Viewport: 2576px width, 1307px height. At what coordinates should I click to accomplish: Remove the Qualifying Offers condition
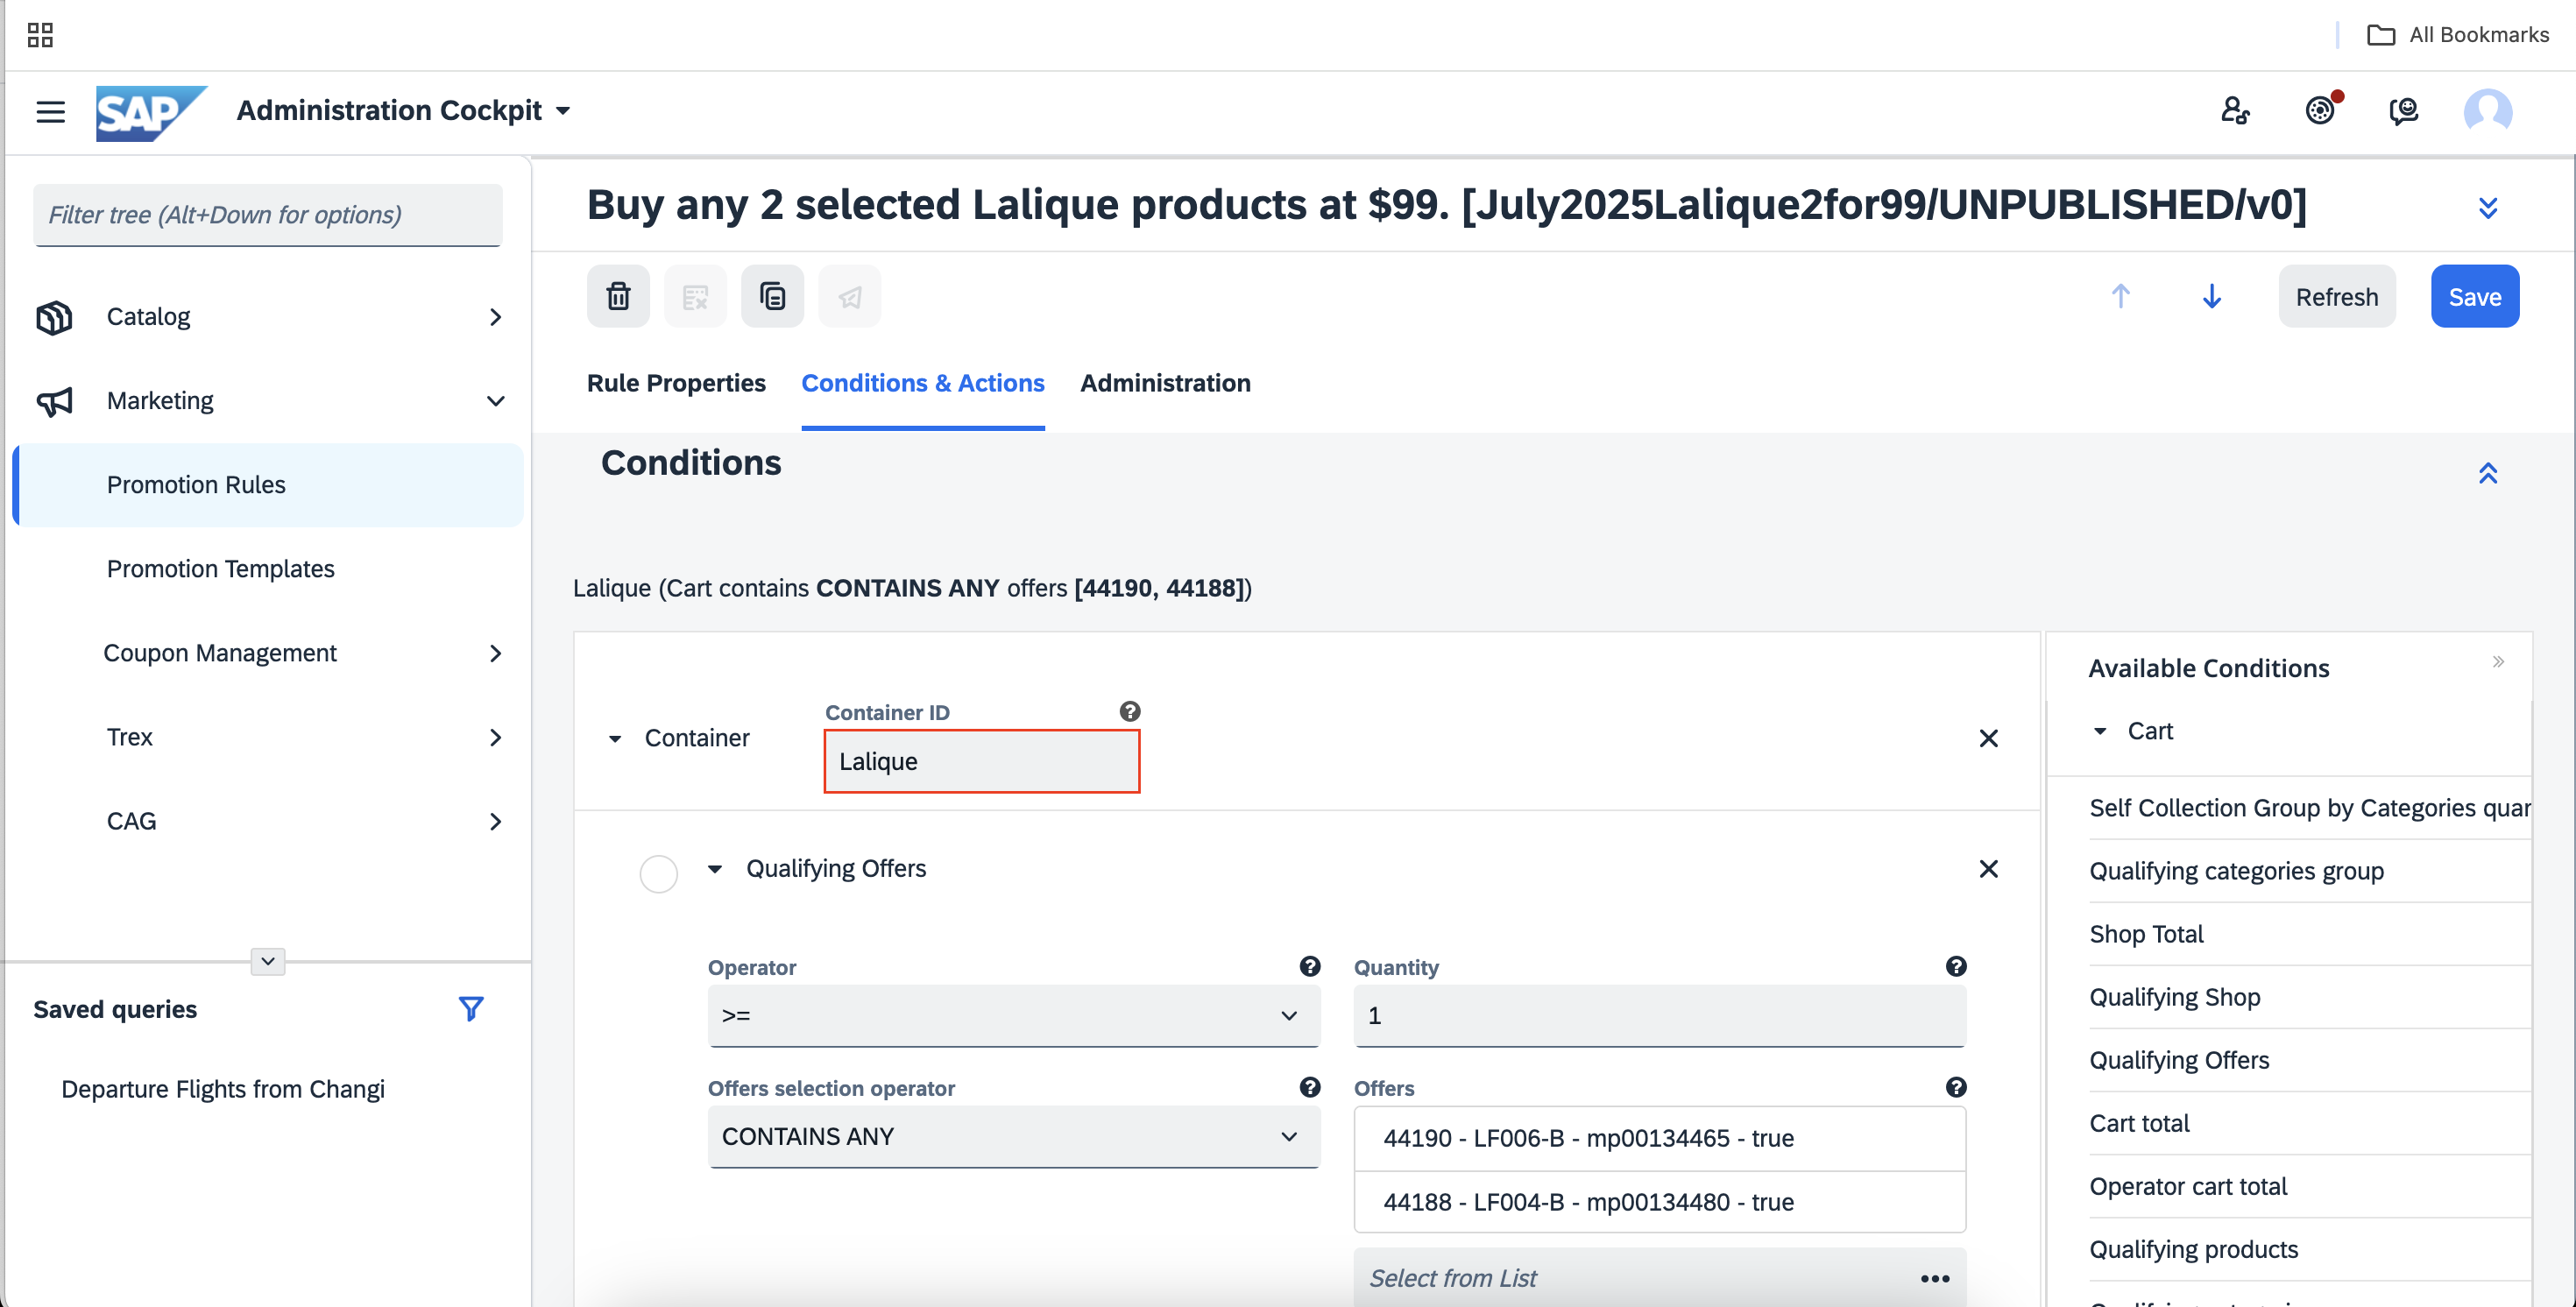(1988, 868)
